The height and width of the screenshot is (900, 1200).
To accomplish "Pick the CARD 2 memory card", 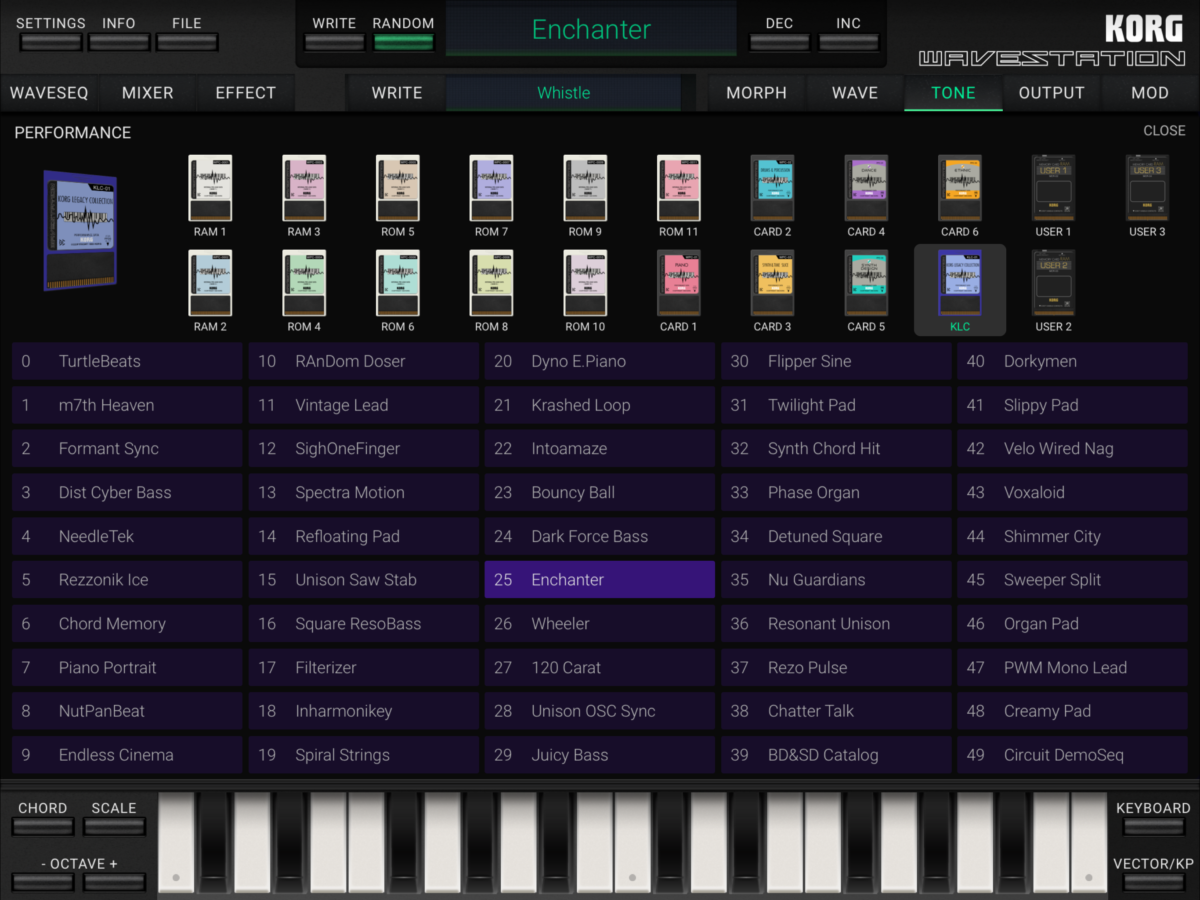I will pos(772,190).
